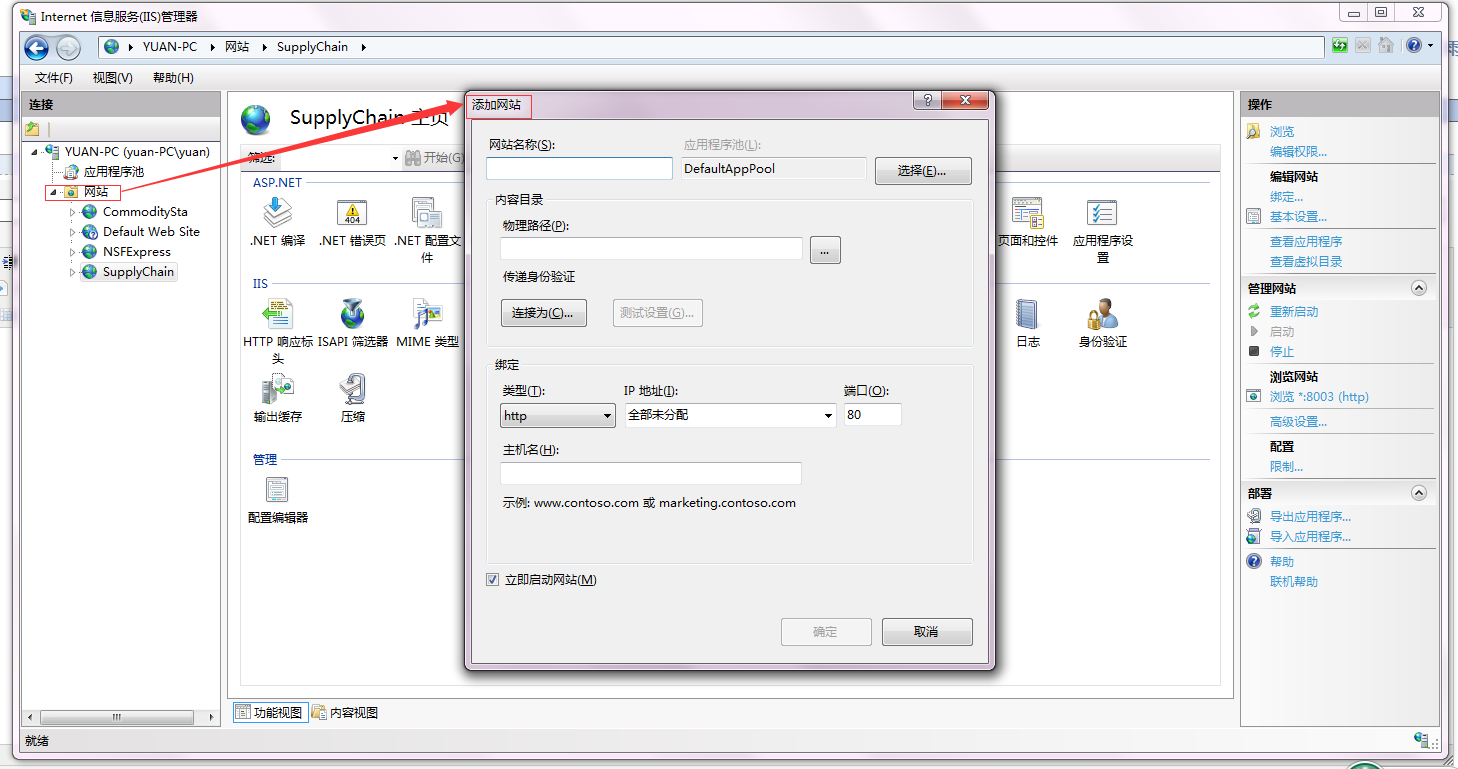Open the .NET 配置文件 feature icon
The image size is (1458, 769).
[x=427, y=213]
